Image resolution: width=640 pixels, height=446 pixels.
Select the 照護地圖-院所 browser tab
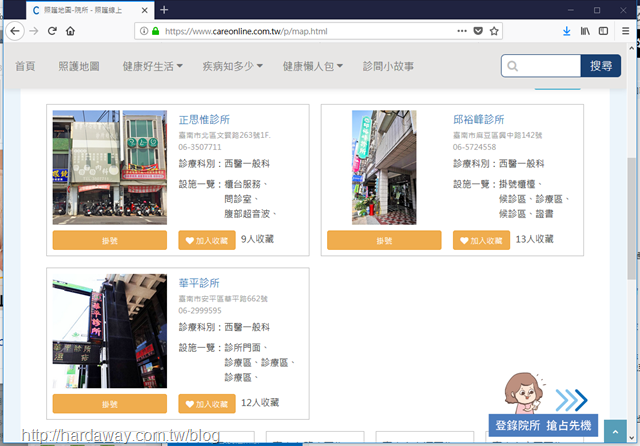(90, 10)
